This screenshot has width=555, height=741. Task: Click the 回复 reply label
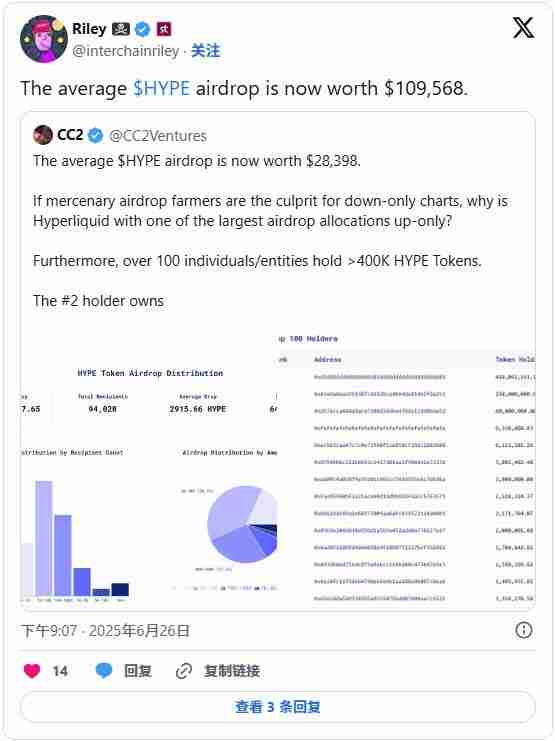click(x=138, y=671)
